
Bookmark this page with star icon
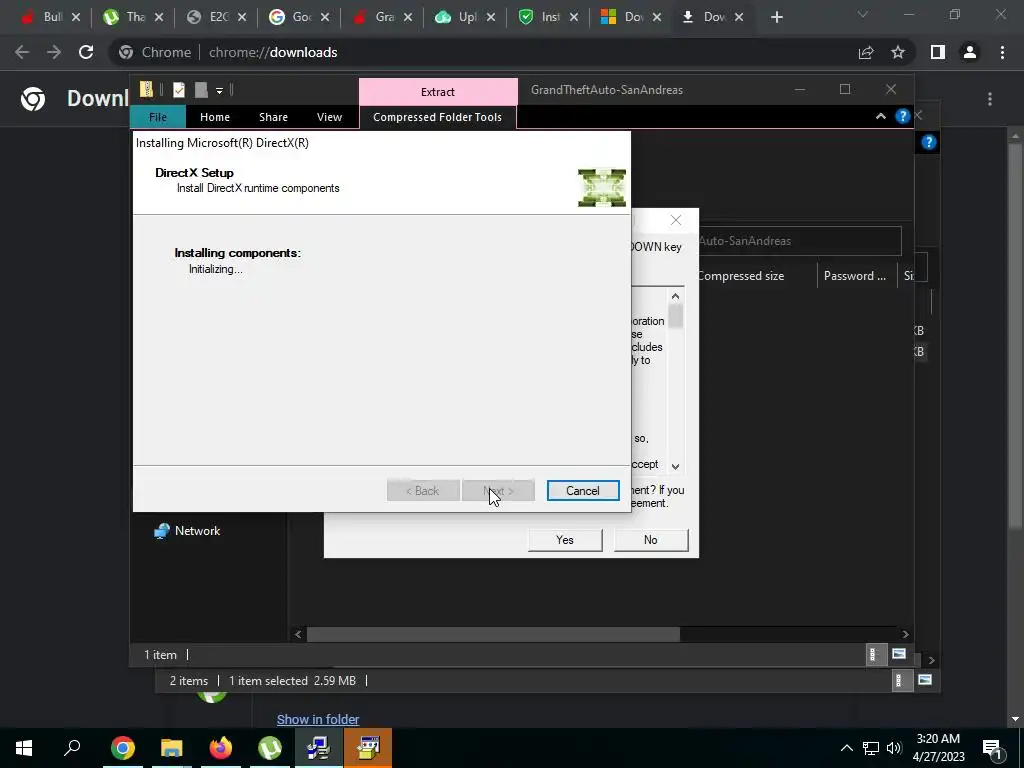(x=898, y=52)
